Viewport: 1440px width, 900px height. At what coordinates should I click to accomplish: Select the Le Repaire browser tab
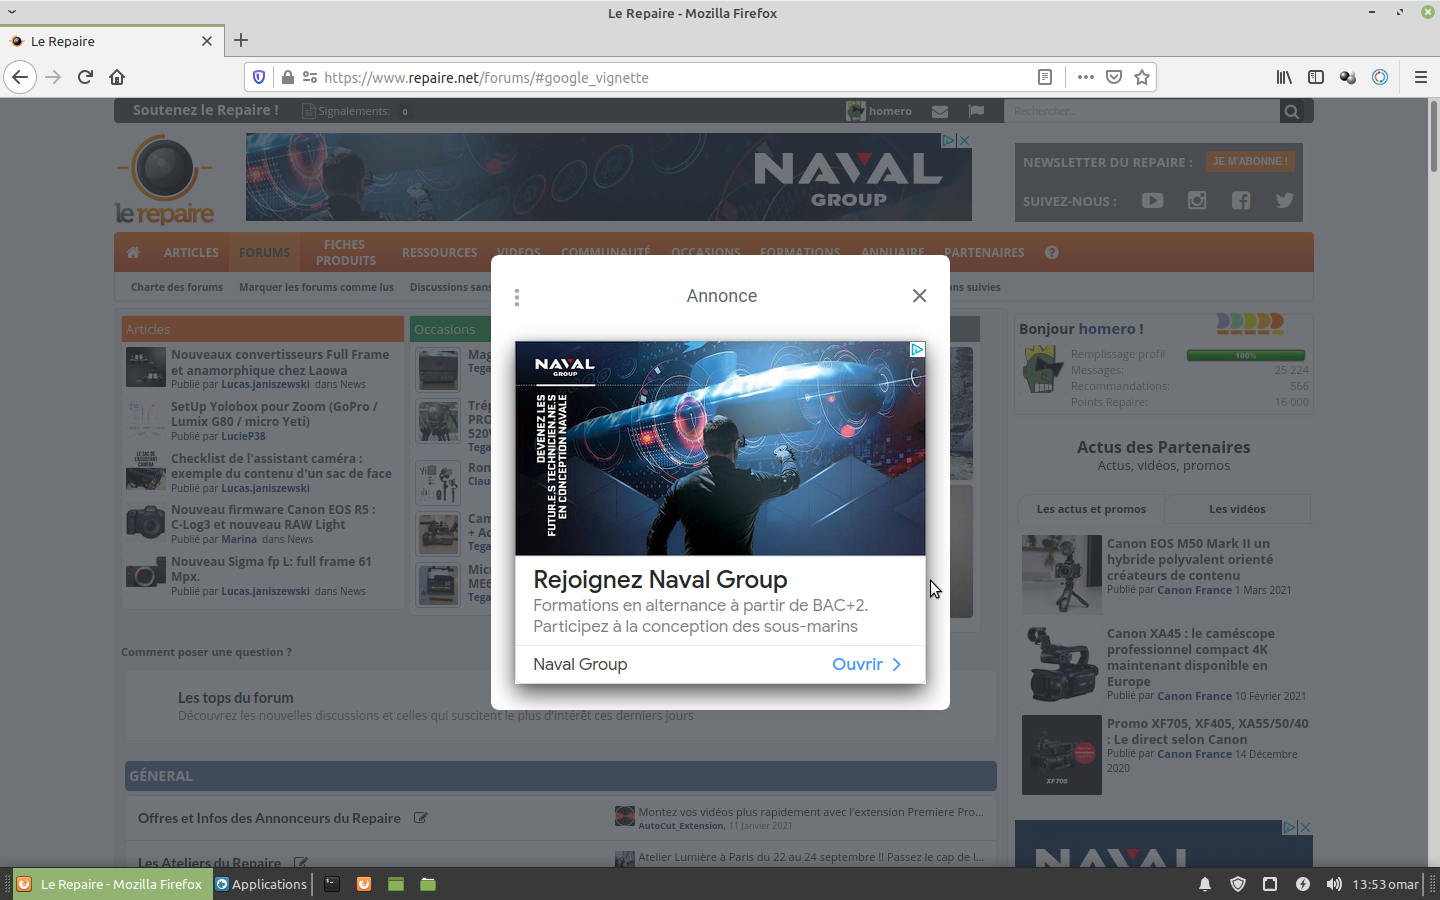(x=100, y=41)
